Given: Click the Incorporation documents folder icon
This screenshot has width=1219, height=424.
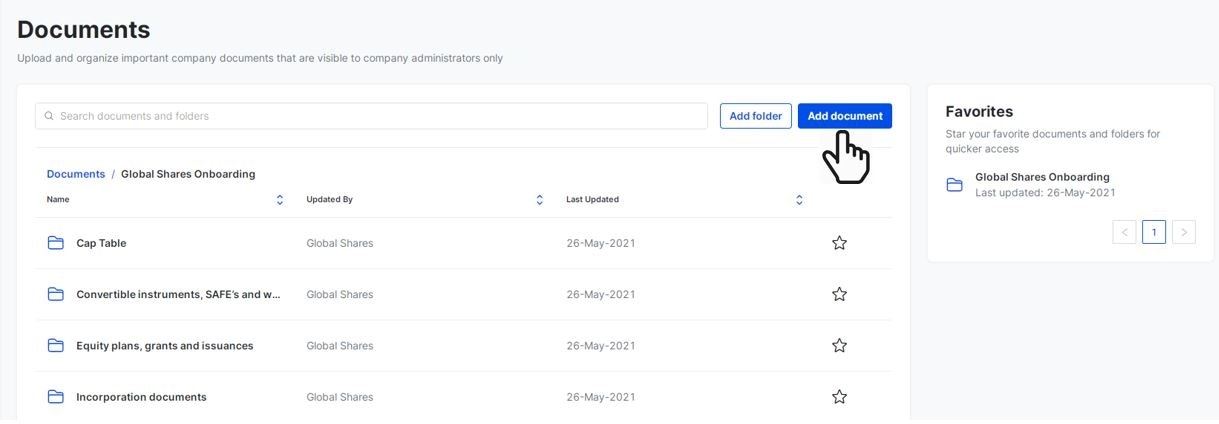Looking at the screenshot, I should (x=56, y=397).
